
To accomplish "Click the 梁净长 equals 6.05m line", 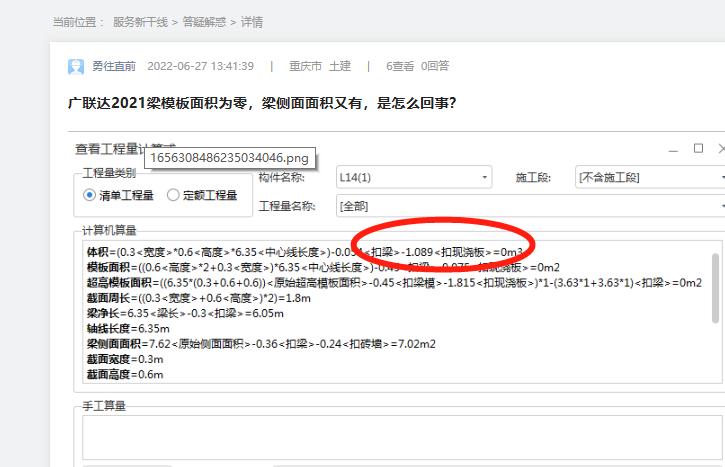I will click(185, 313).
